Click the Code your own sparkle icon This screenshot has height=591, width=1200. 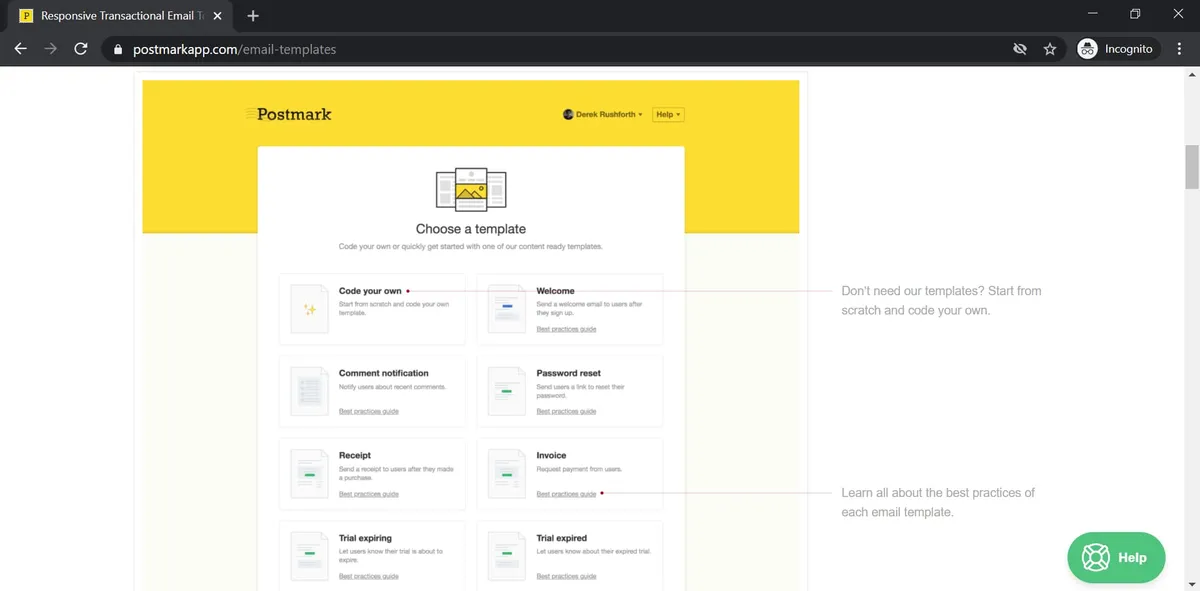point(310,310)
